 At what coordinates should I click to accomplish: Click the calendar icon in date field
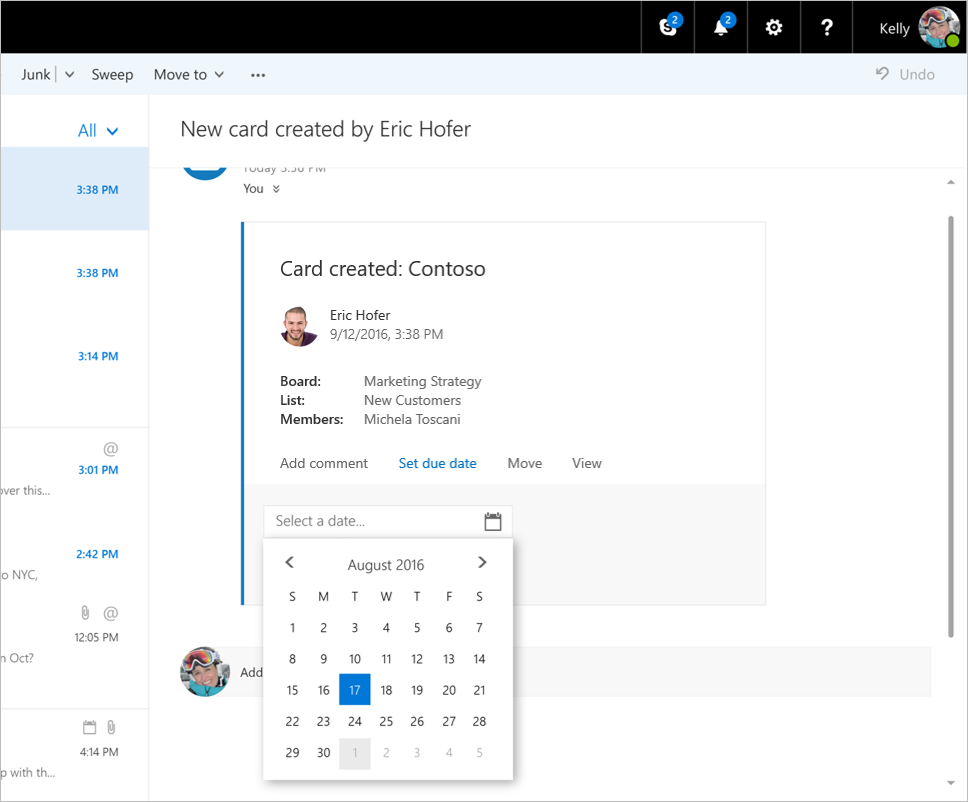tap(492, 521)
